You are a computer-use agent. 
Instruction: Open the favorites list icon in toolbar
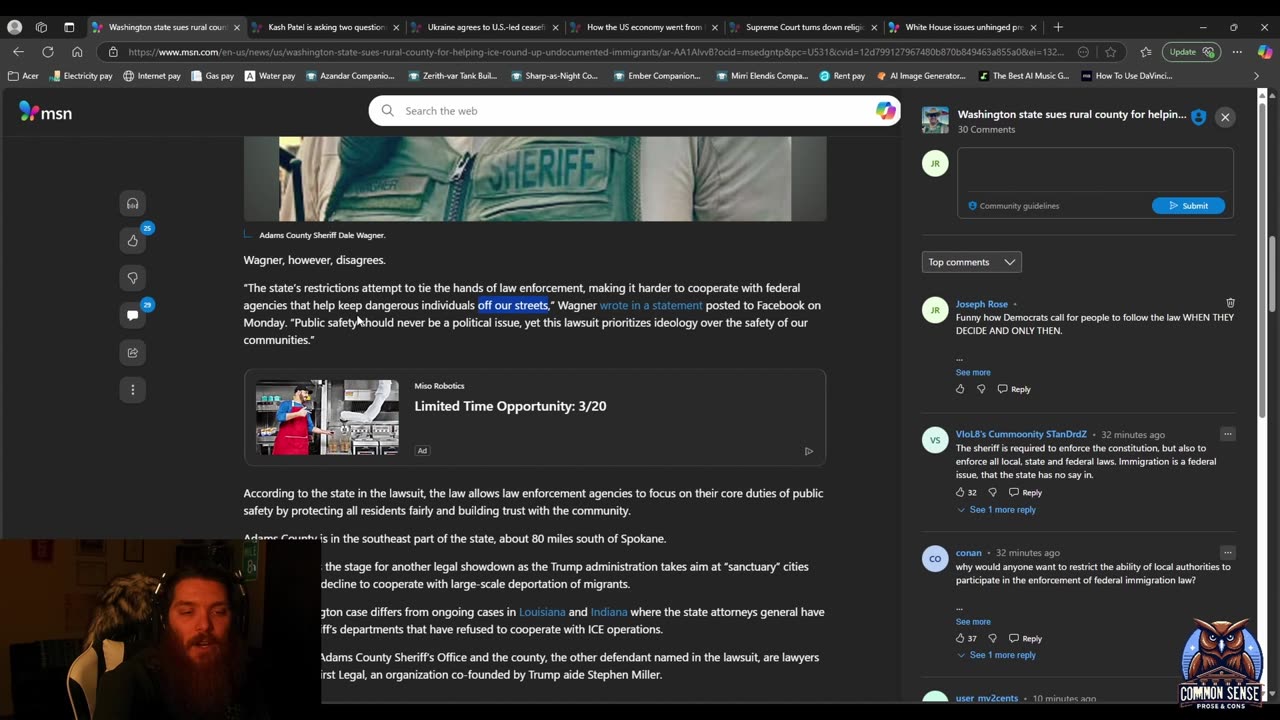click(x=1146, y=52)
